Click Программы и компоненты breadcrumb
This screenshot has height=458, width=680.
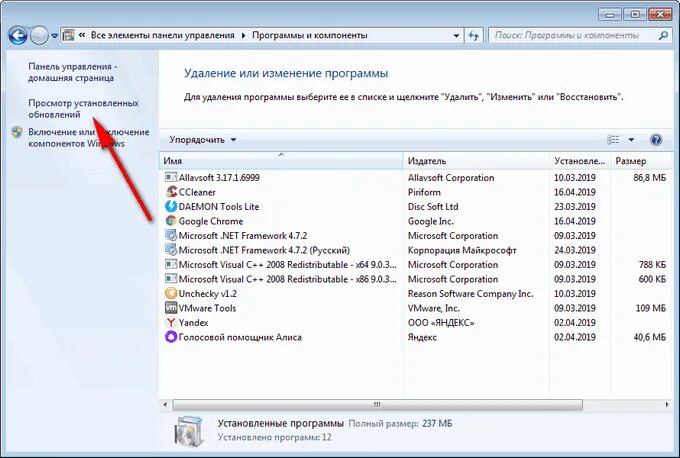pyautogui.click(x=310, y=35)
